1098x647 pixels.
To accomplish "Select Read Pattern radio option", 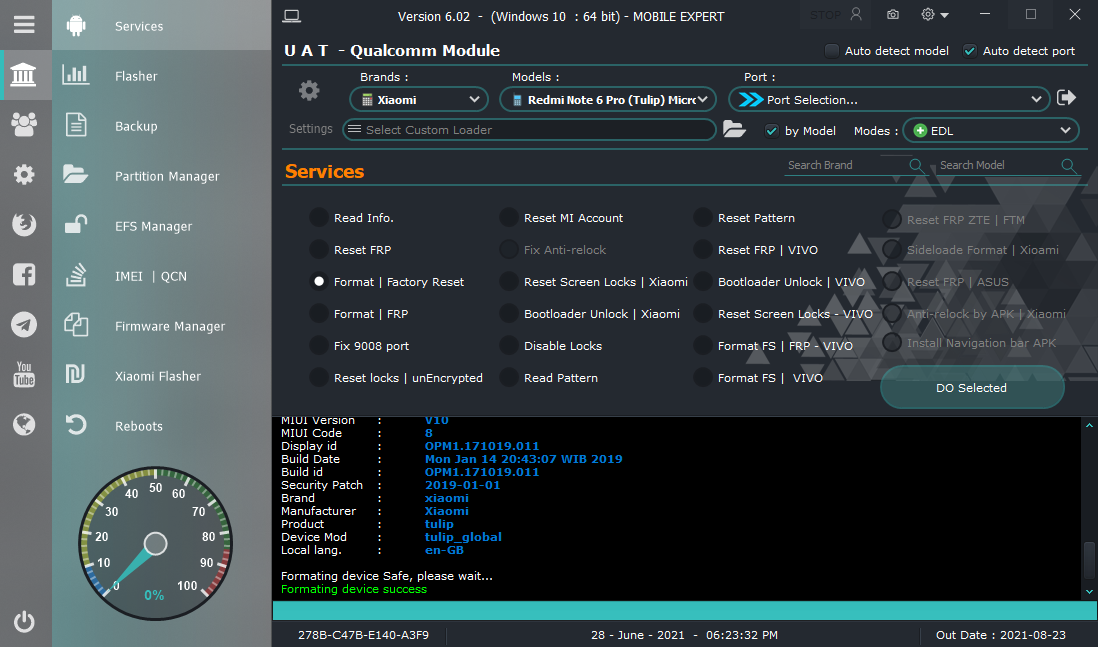I will (x=508, y=377).
